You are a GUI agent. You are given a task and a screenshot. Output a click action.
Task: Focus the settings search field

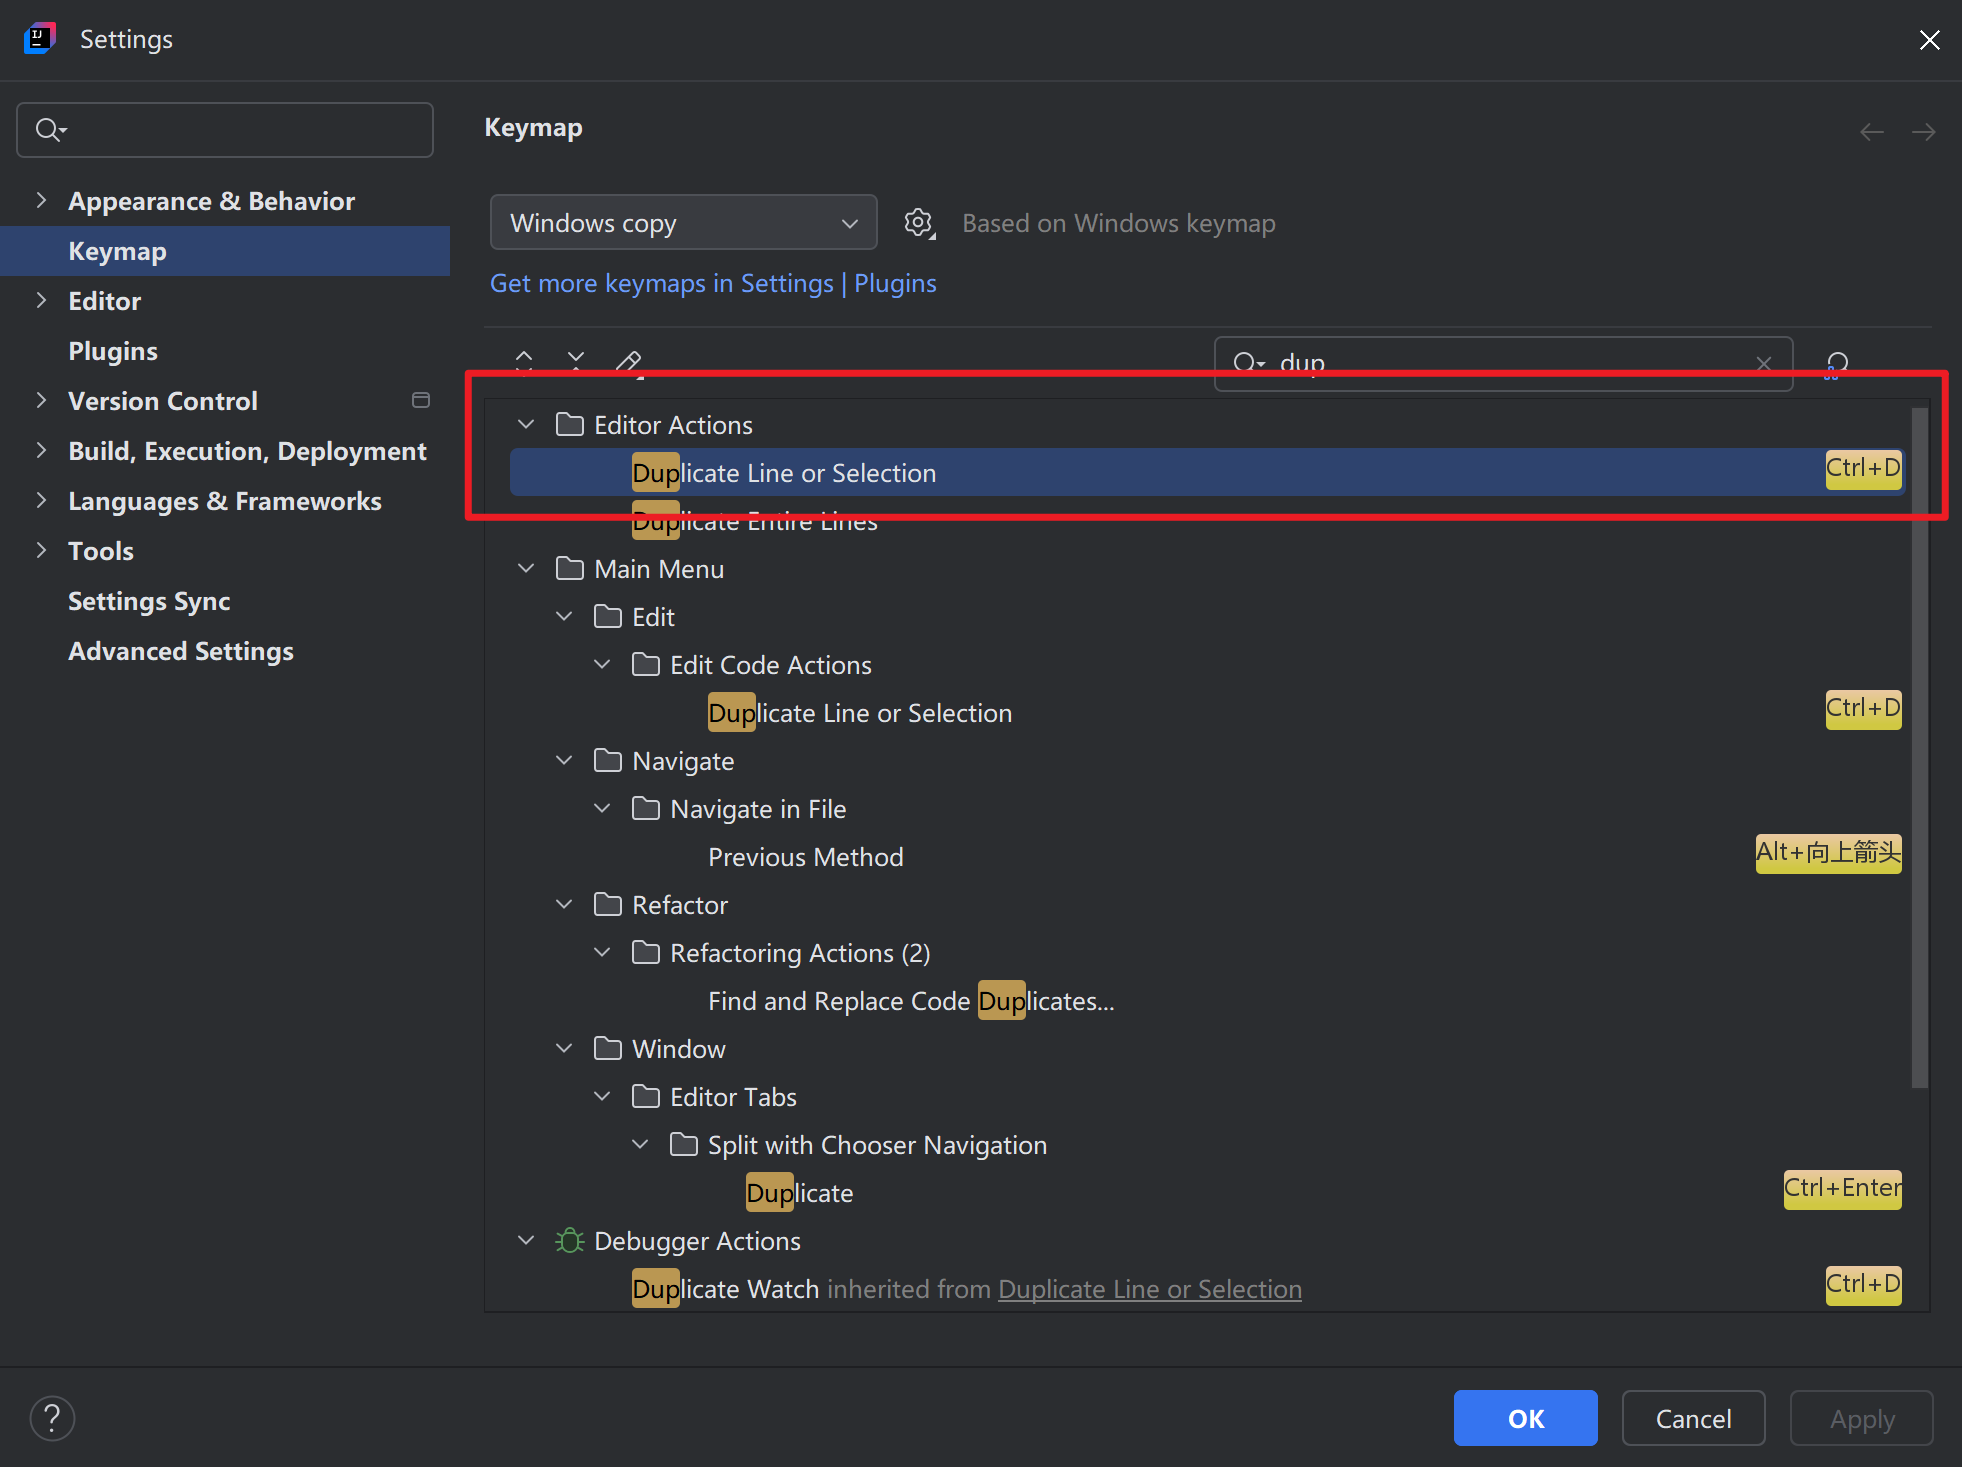coord(225,130)
